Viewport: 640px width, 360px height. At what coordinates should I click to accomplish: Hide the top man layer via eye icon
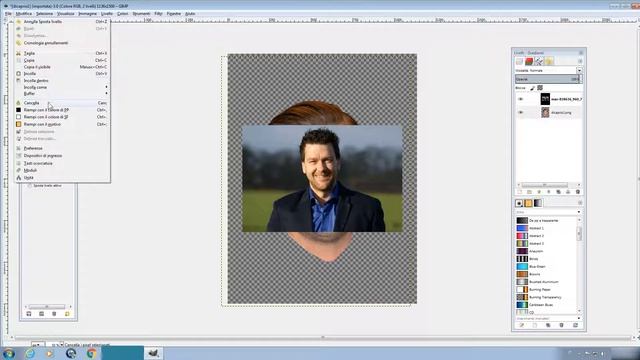pyautogui.click(x=520, y=99)
